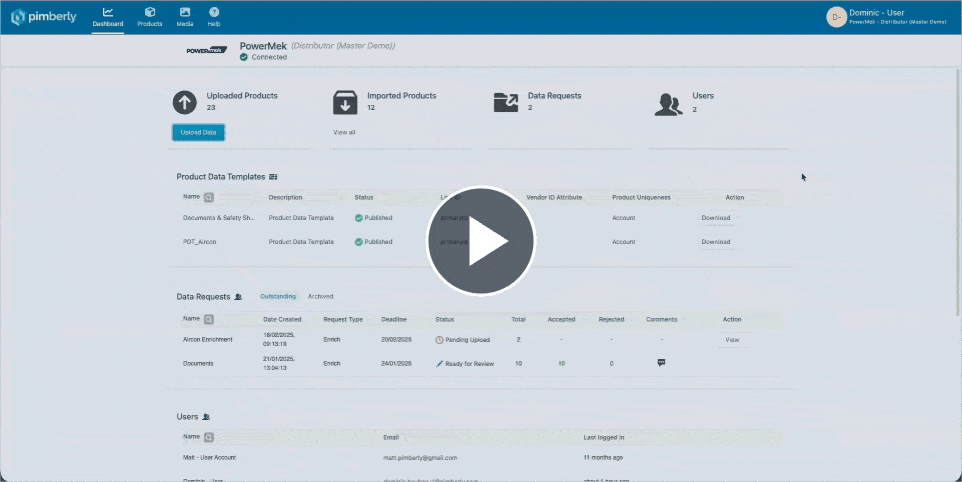Download Documents & Safety Sheets template
Image resolution: width=962 pixels, height=482 pixels.
pyautogui.click(x=715, y=218)
